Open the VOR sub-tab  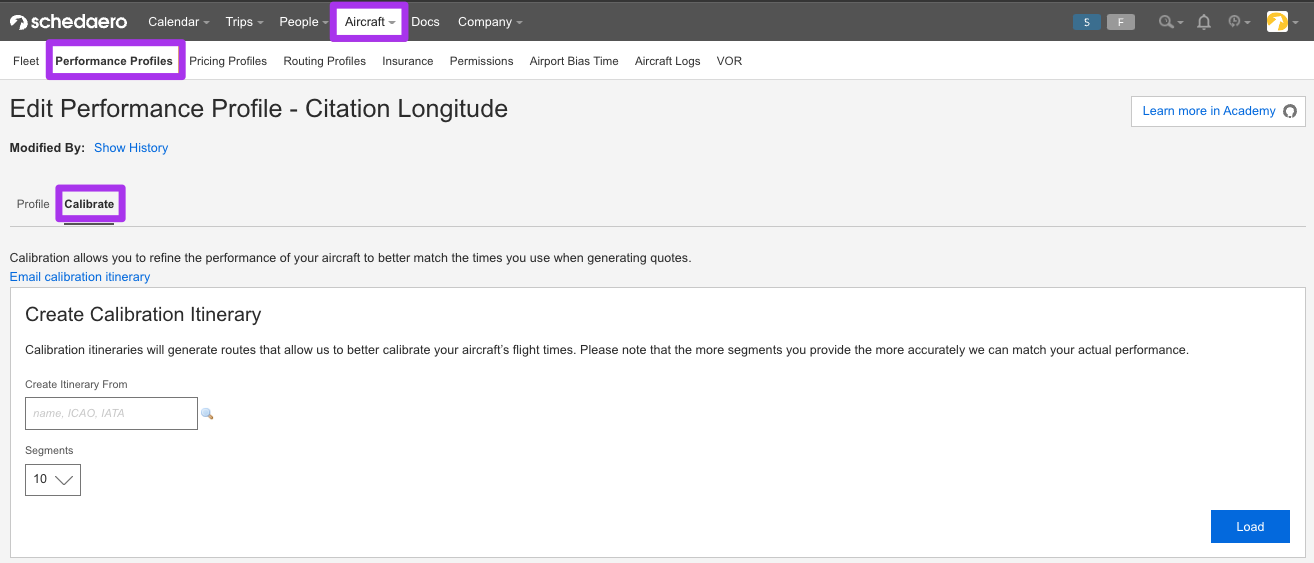coord(729,61)
